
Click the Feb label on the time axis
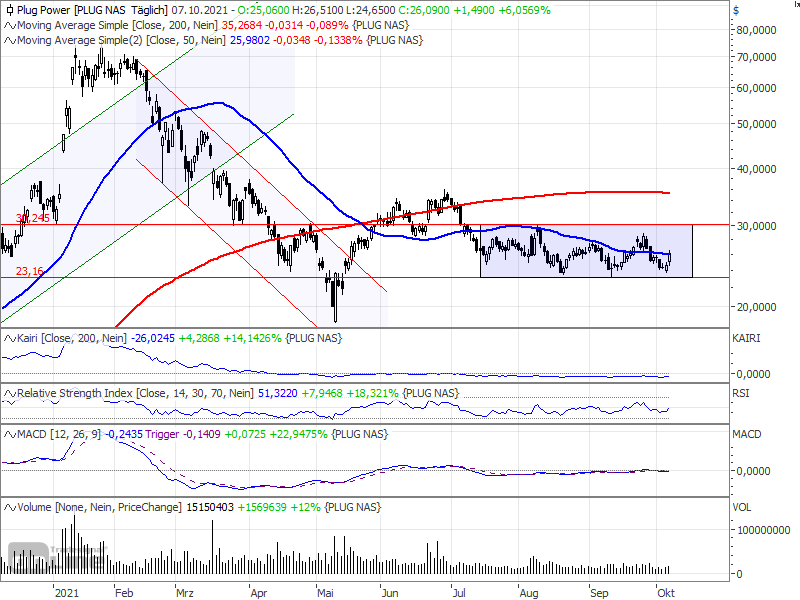pos(124,593)
